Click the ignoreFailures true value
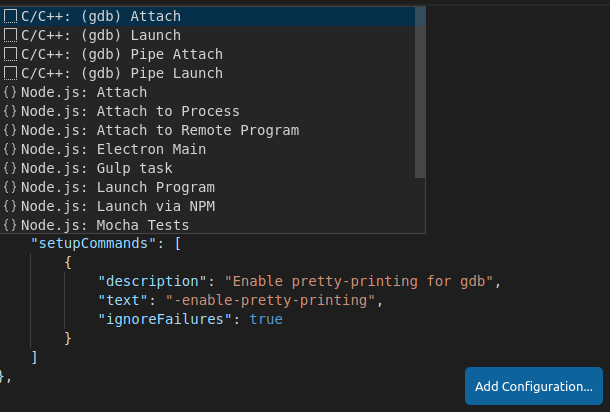This screenshot has width=610, height=412. pos(266,319)
